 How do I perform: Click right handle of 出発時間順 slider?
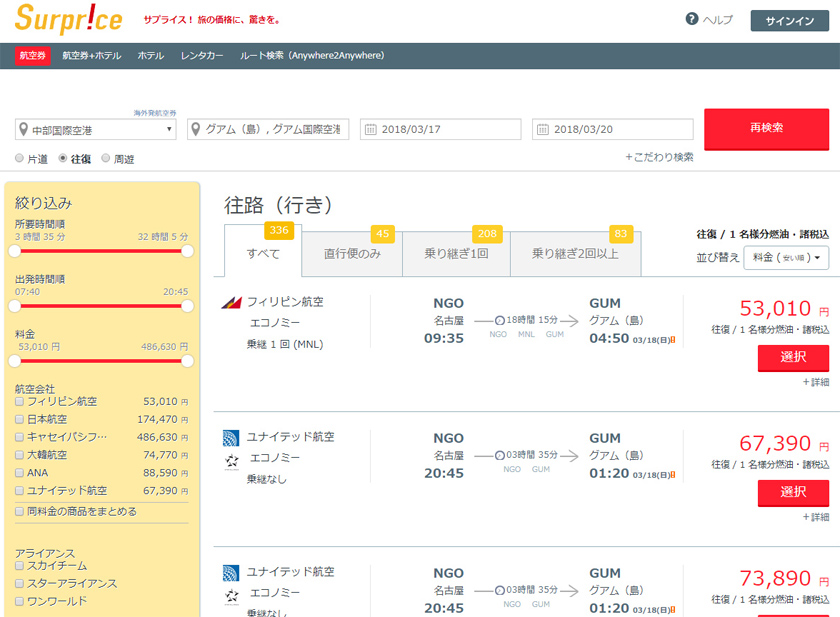point(188,306)
